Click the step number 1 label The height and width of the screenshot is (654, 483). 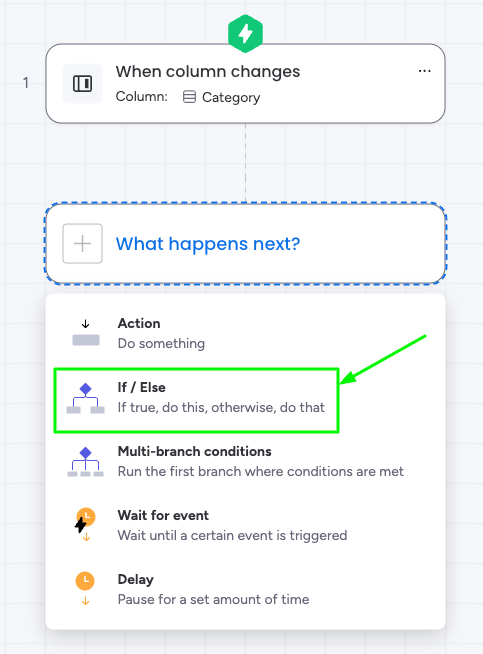(x=26, y=83)
